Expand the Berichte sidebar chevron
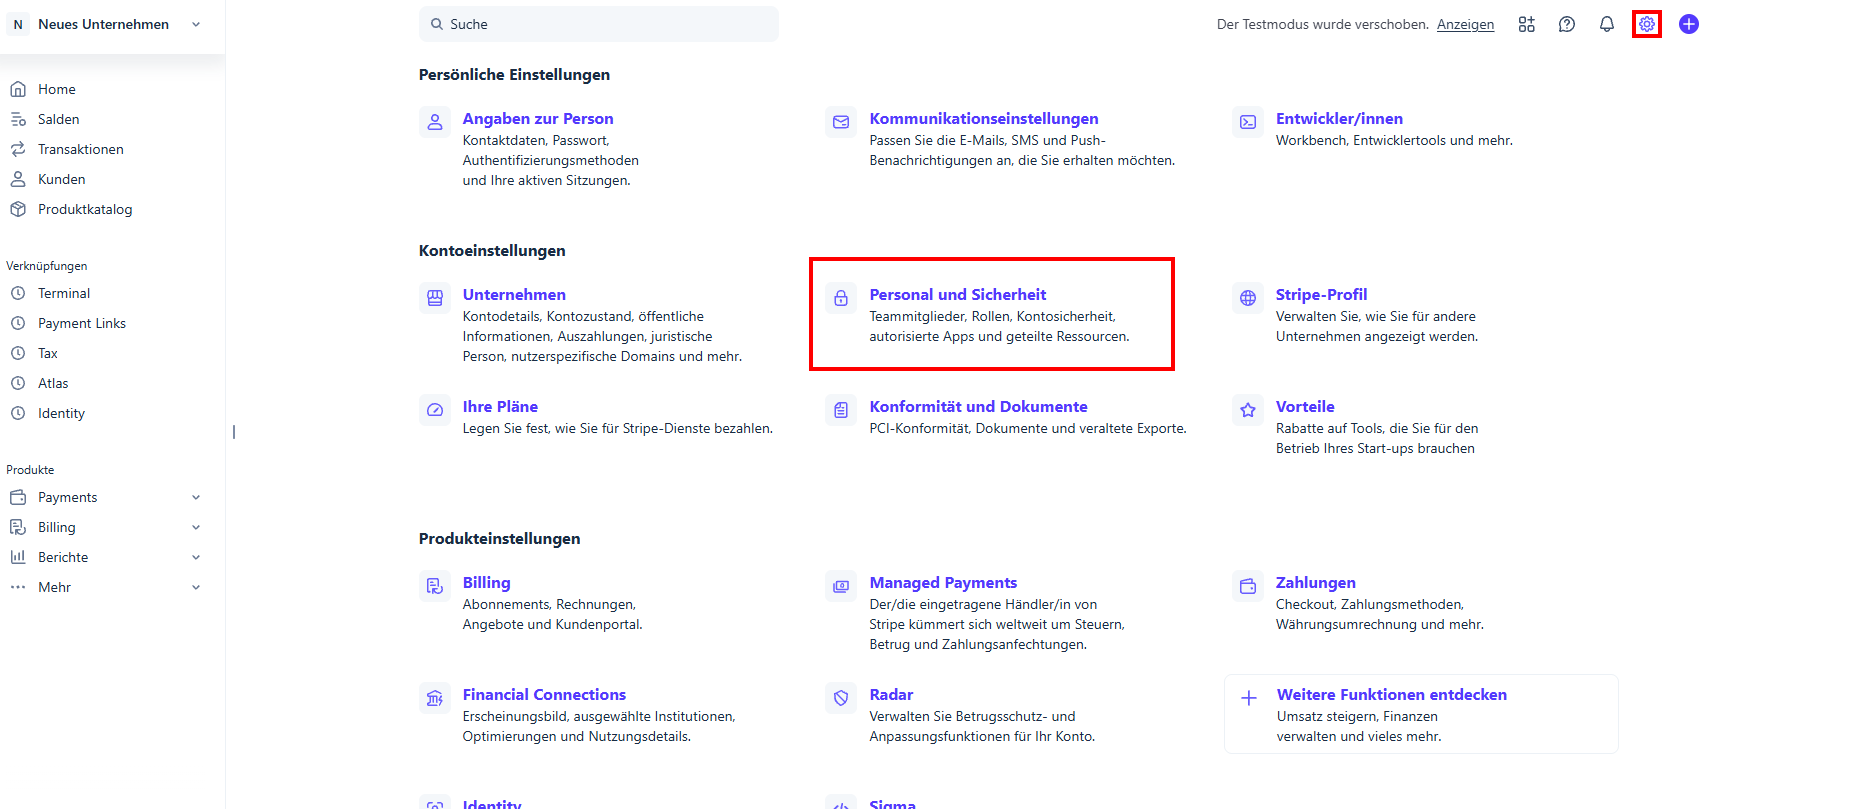The height and width of the screenshot is (809, 1876). point(196,557)
